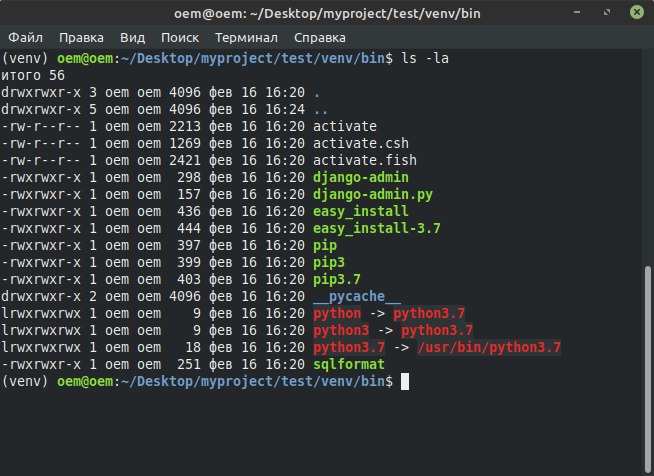Minimize the terminal window
Viewport: 654px width, 476px height.
[x=577, y=13]
